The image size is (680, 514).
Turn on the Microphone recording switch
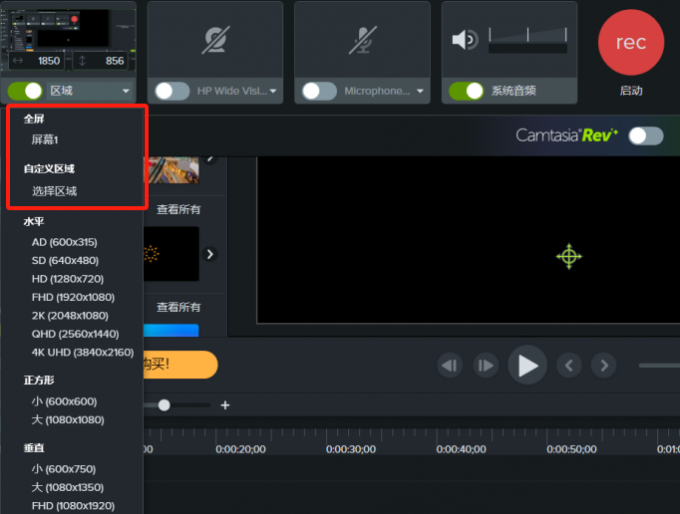(320, 91)
